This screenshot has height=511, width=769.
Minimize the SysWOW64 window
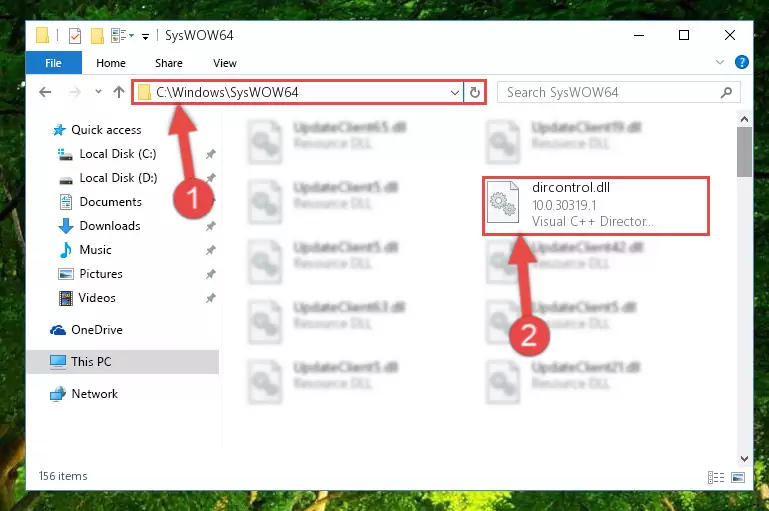click(639, 35)
